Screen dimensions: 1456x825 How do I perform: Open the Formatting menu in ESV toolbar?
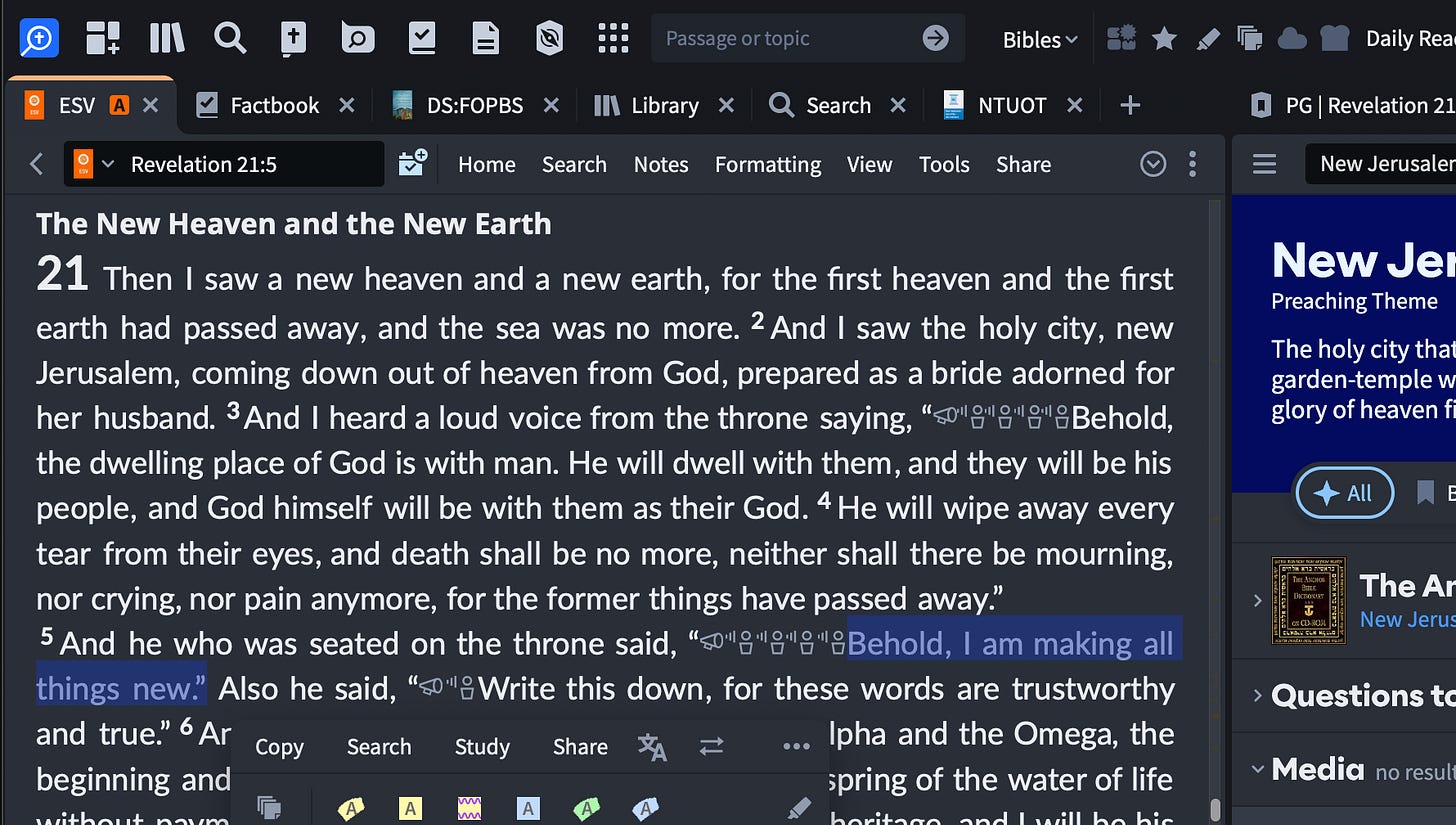[x=768, y=164]
